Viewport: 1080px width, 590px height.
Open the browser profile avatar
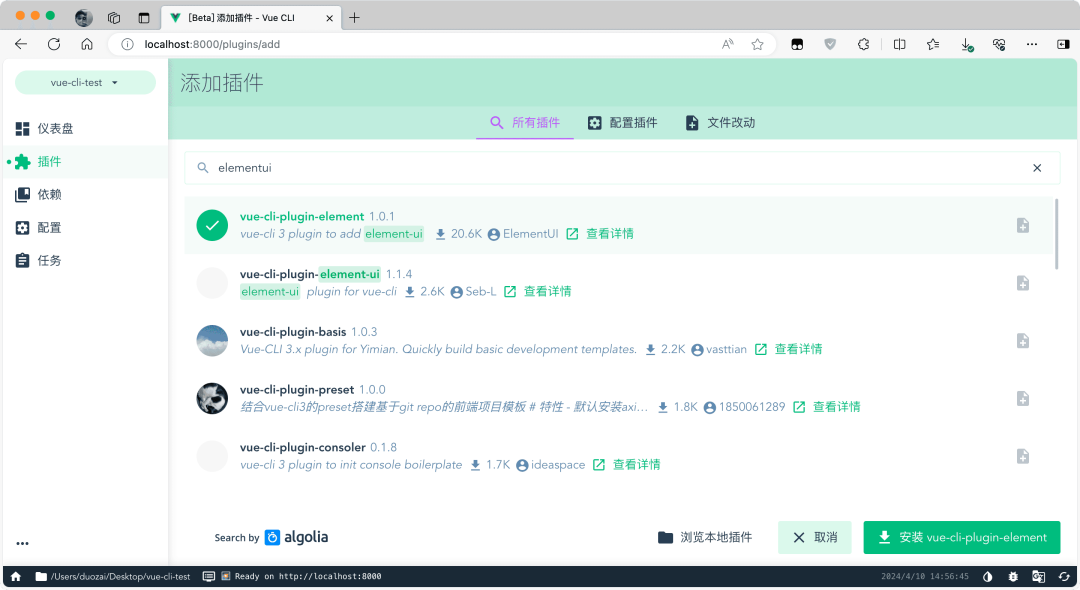click(84, 18)
